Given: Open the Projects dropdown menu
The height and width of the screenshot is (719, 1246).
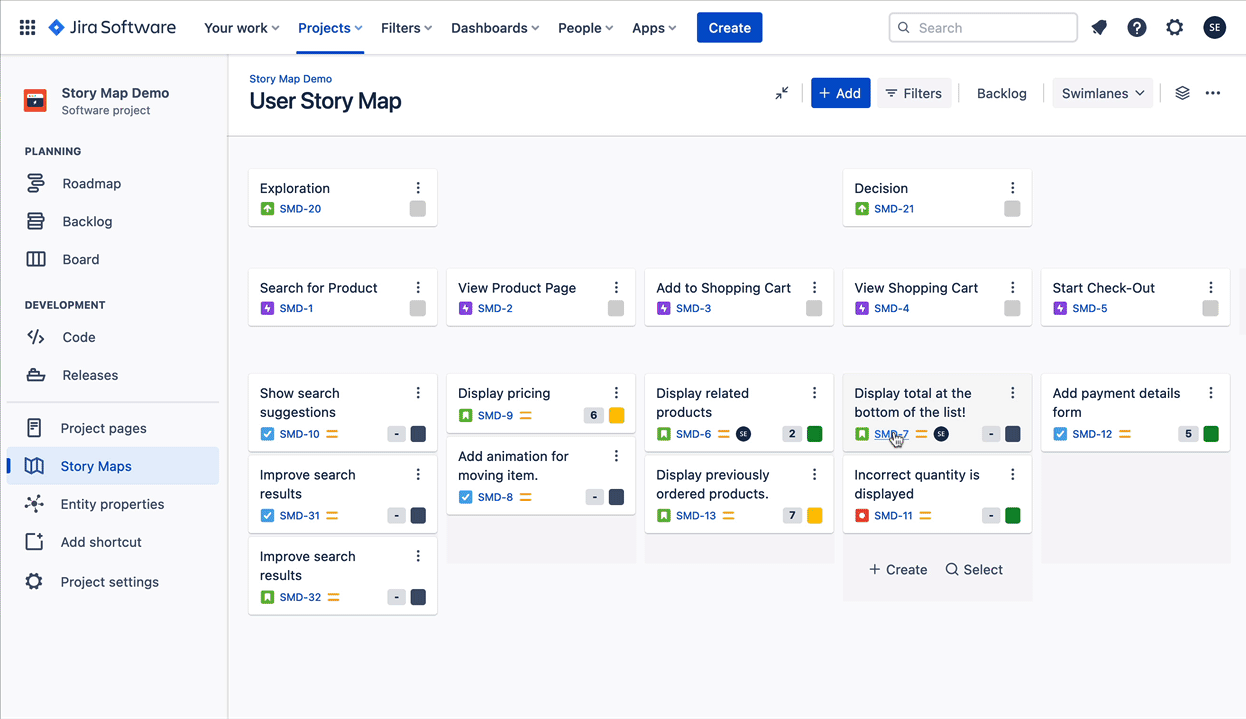Looking at the screenshot, I should coord(330,28).
